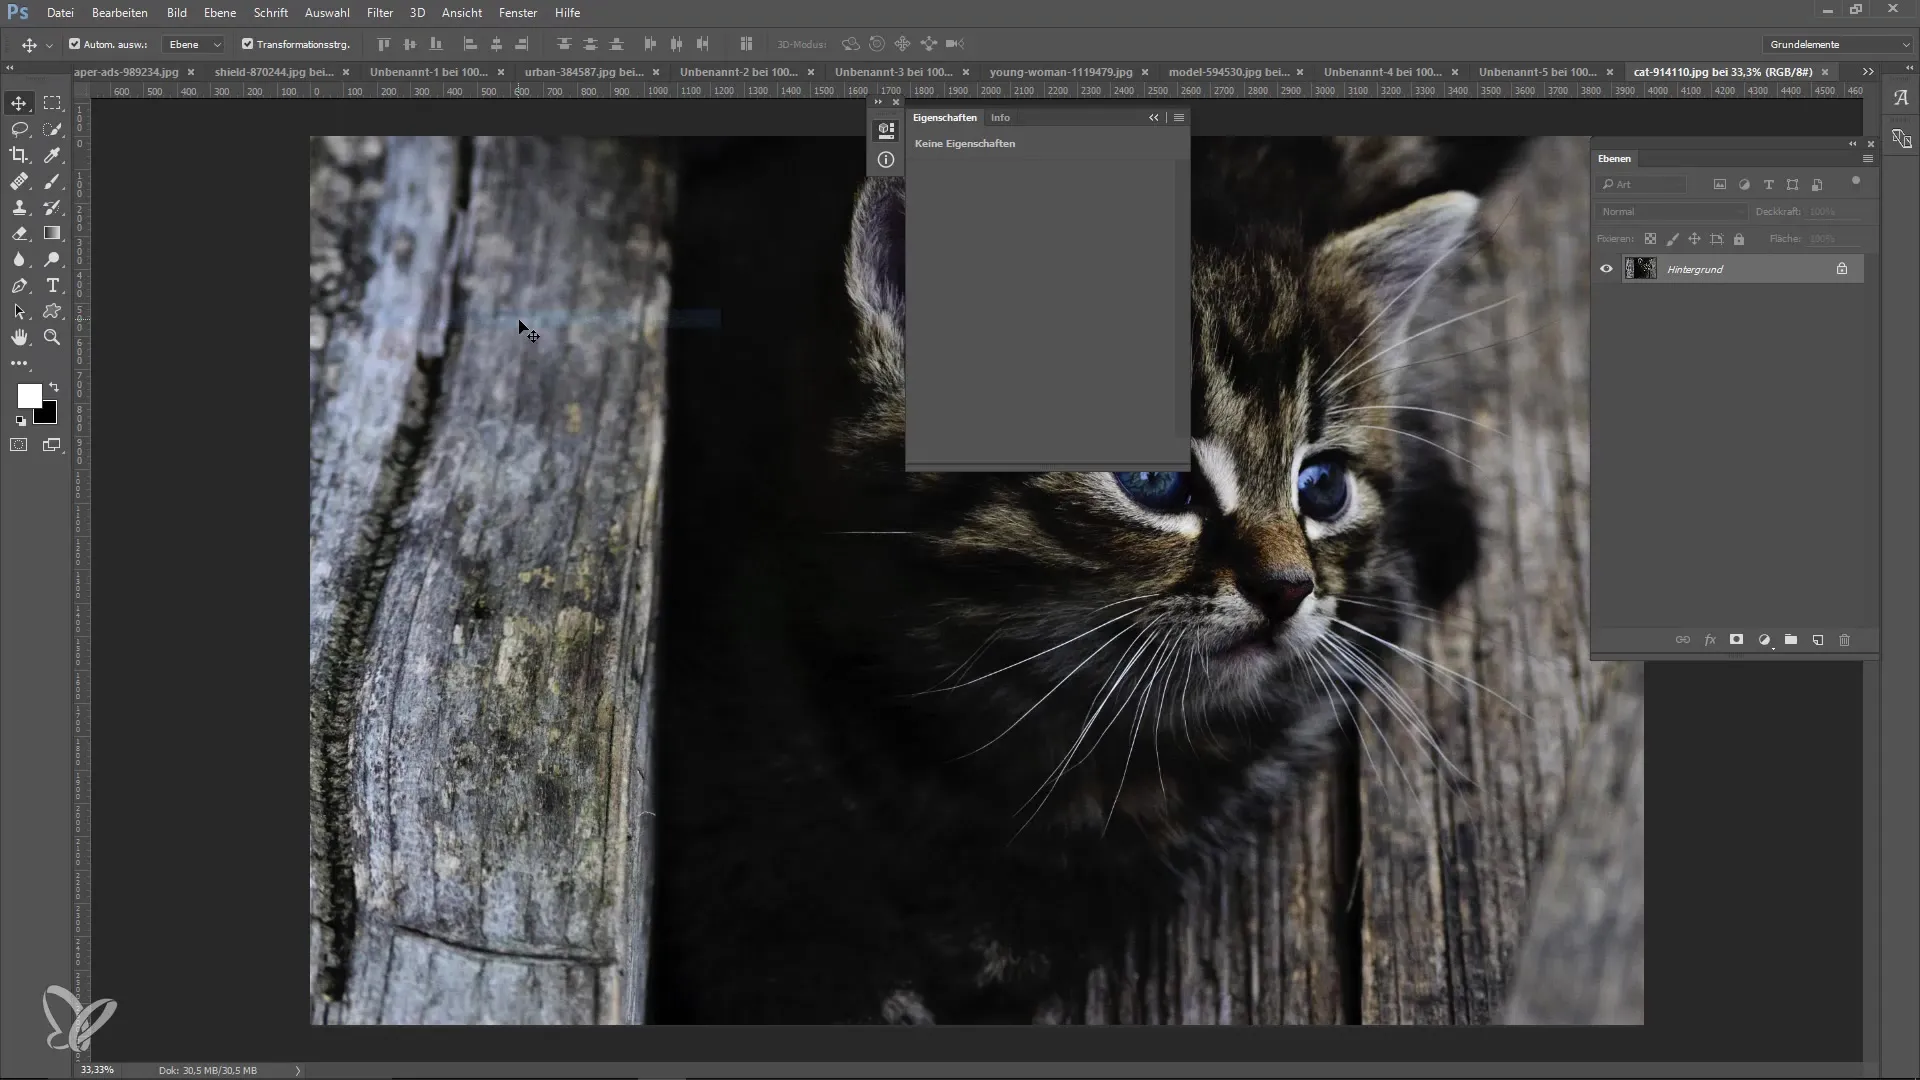Viewport: 1920px width, 1080px height.
Task: Select the Blur tool
Action: [x=19, y=259]
